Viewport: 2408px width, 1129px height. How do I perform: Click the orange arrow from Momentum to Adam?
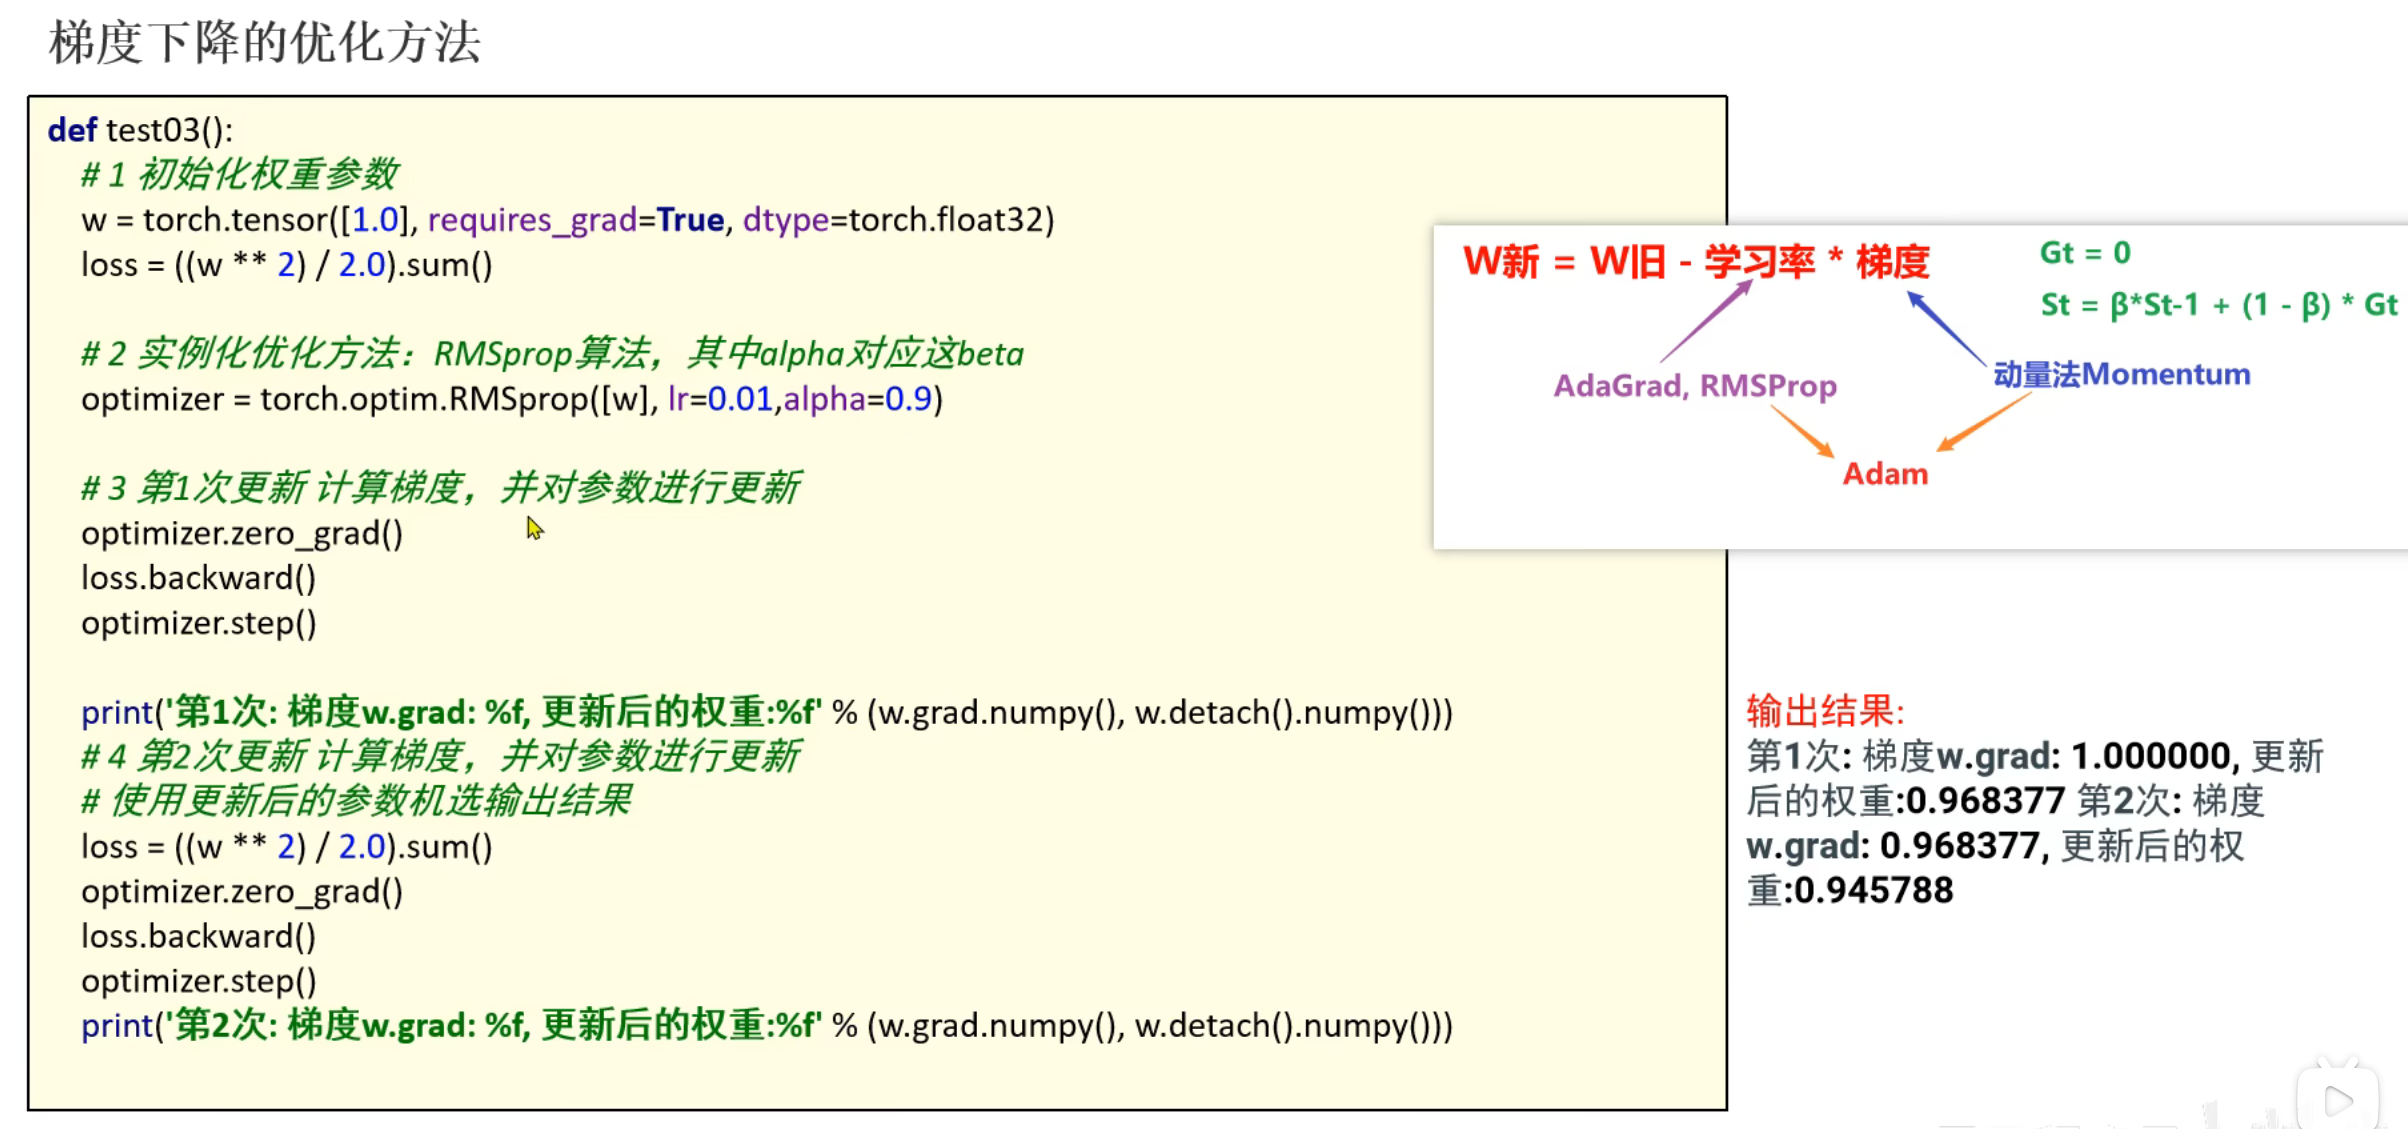coord(1984,423)
